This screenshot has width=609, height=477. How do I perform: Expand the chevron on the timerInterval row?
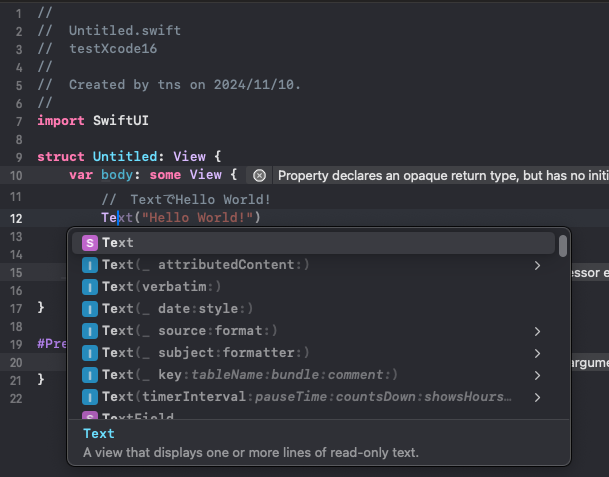(537, 397)
